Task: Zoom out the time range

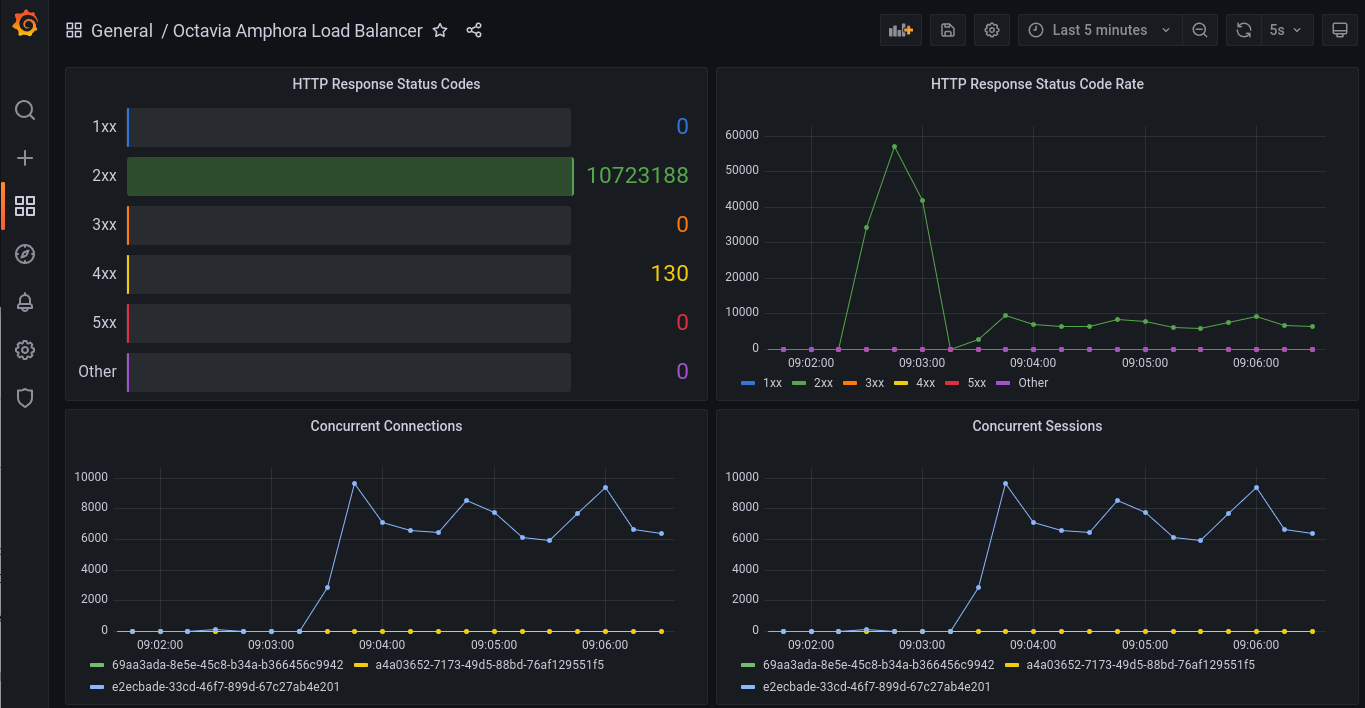Action: pyautogui.click(x=1199, y=30)
